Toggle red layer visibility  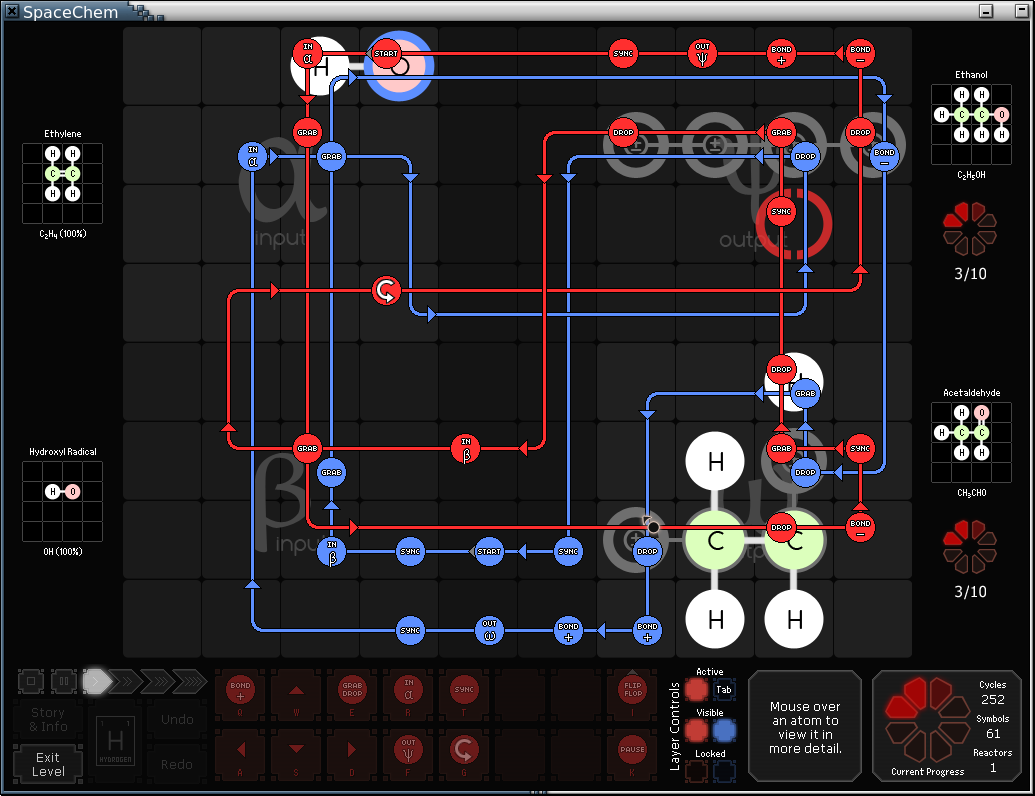[x=696, y=731]
